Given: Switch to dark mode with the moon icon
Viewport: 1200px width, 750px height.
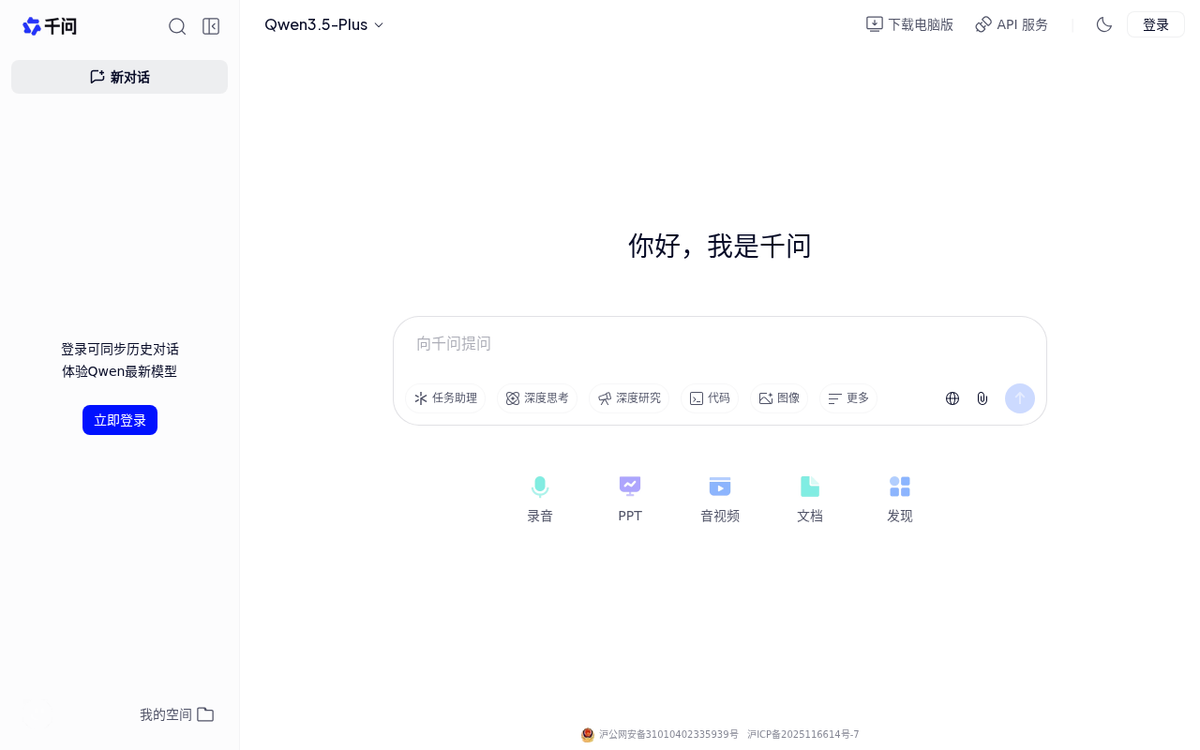Looking at the screenshot, I should (x=1103, y=24).
